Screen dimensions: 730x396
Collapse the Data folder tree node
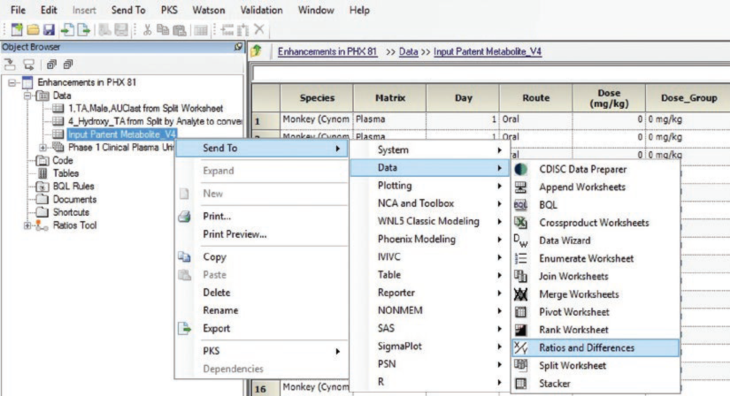pyautogui.click(x=27, y=96)
